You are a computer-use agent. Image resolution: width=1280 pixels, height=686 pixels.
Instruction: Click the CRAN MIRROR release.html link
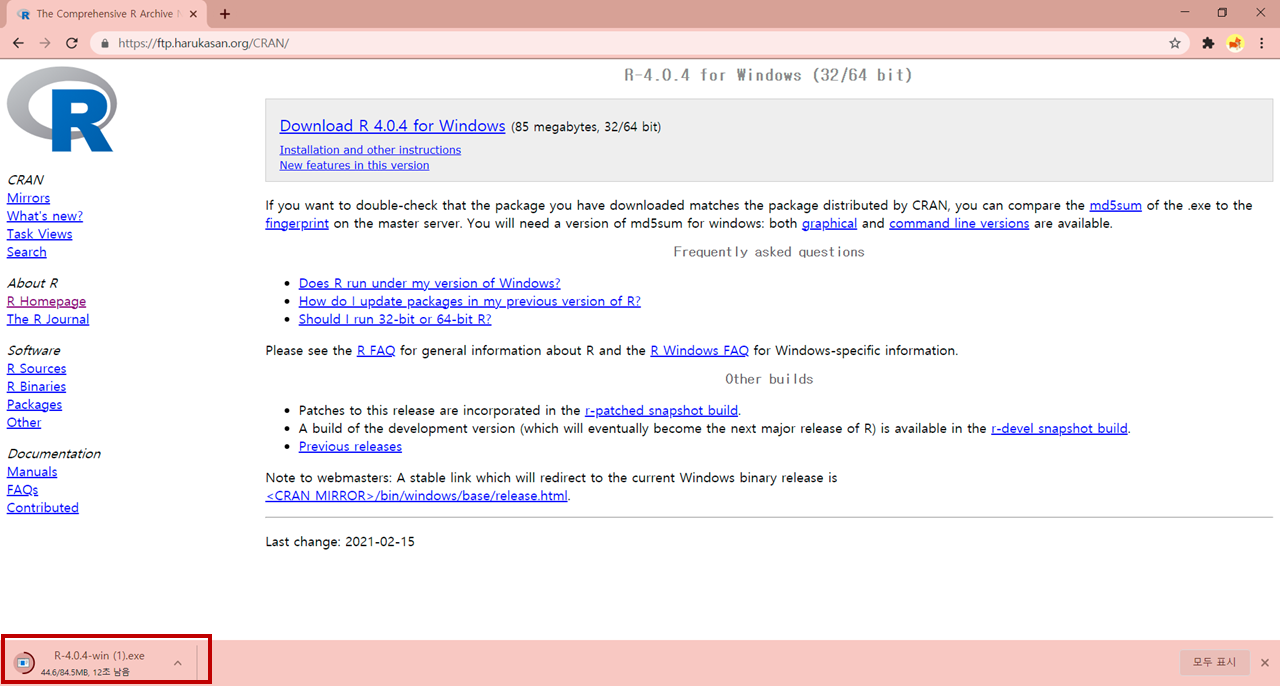[417, 496]
